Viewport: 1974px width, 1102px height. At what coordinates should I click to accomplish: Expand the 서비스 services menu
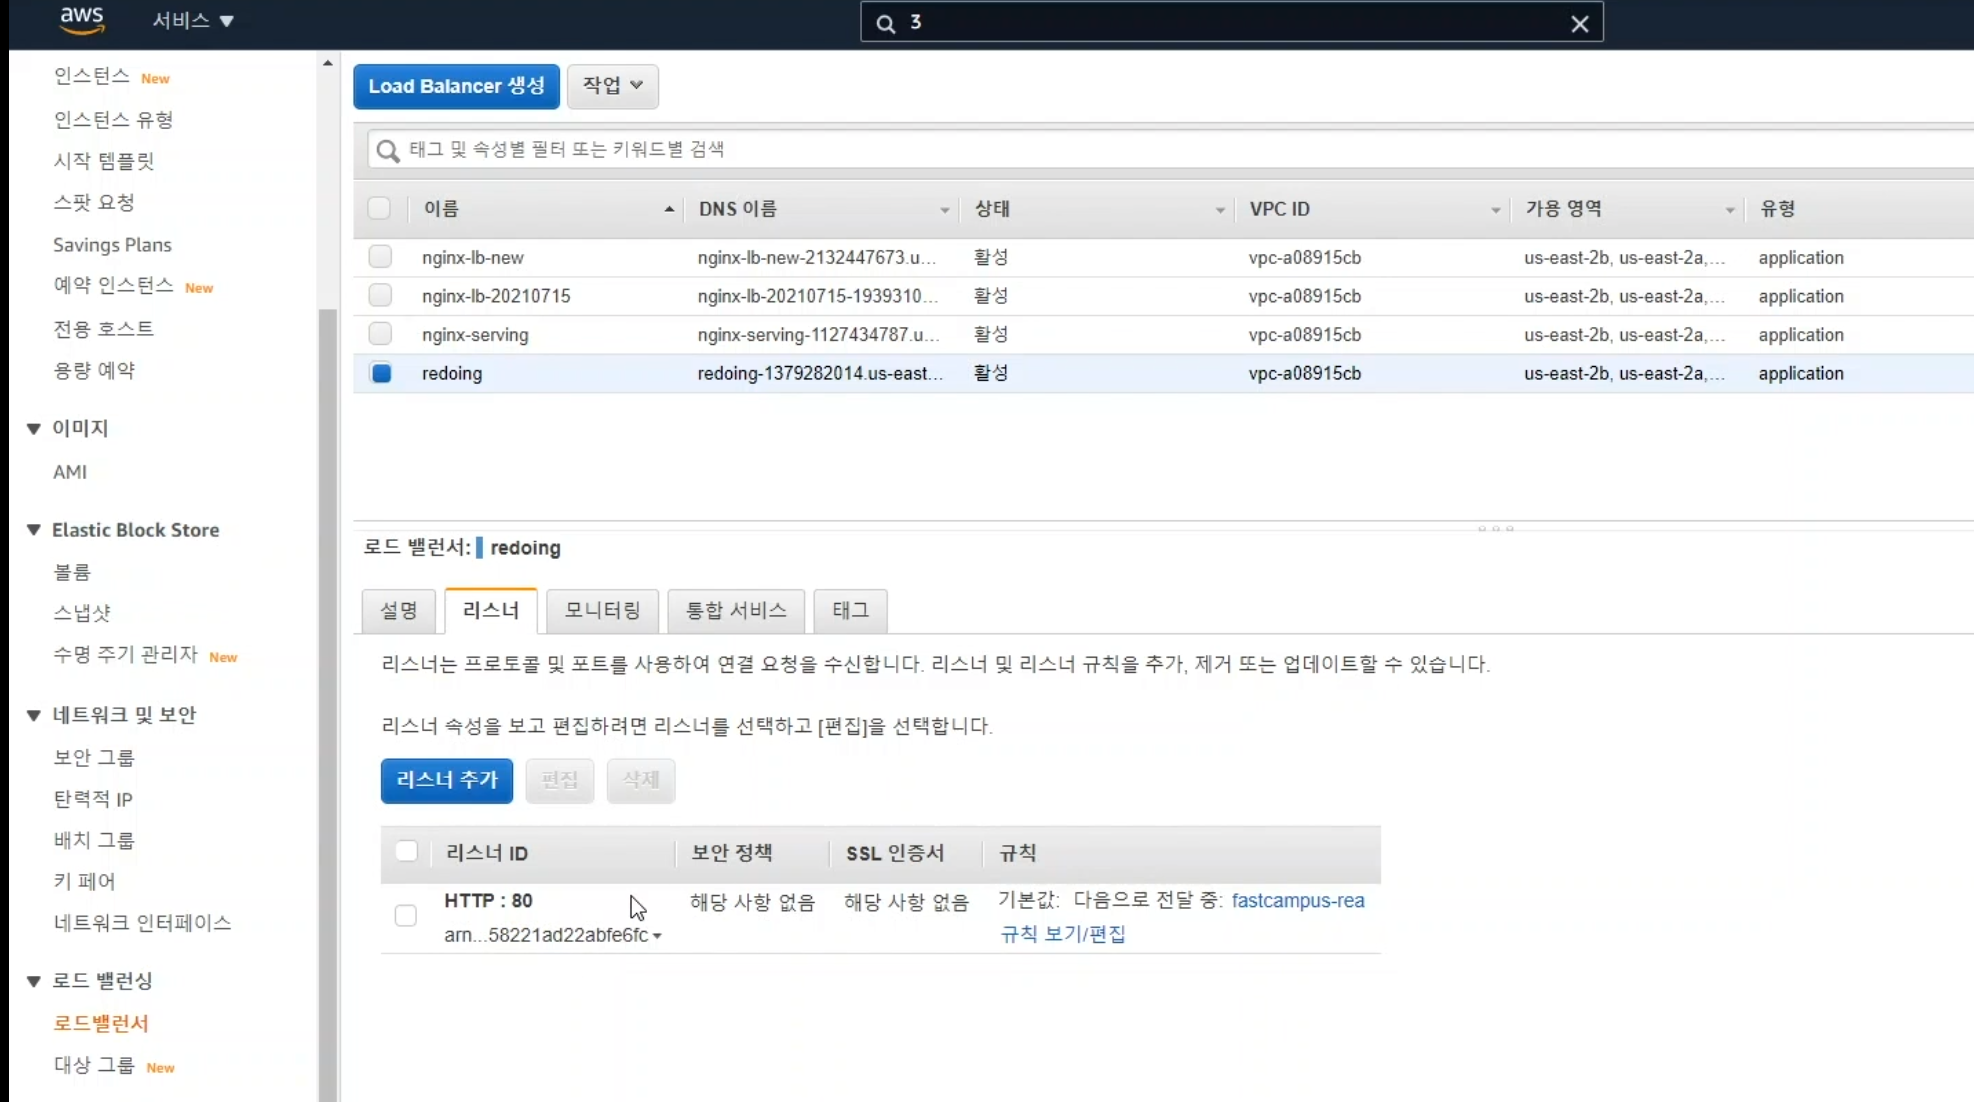(192, 20)
